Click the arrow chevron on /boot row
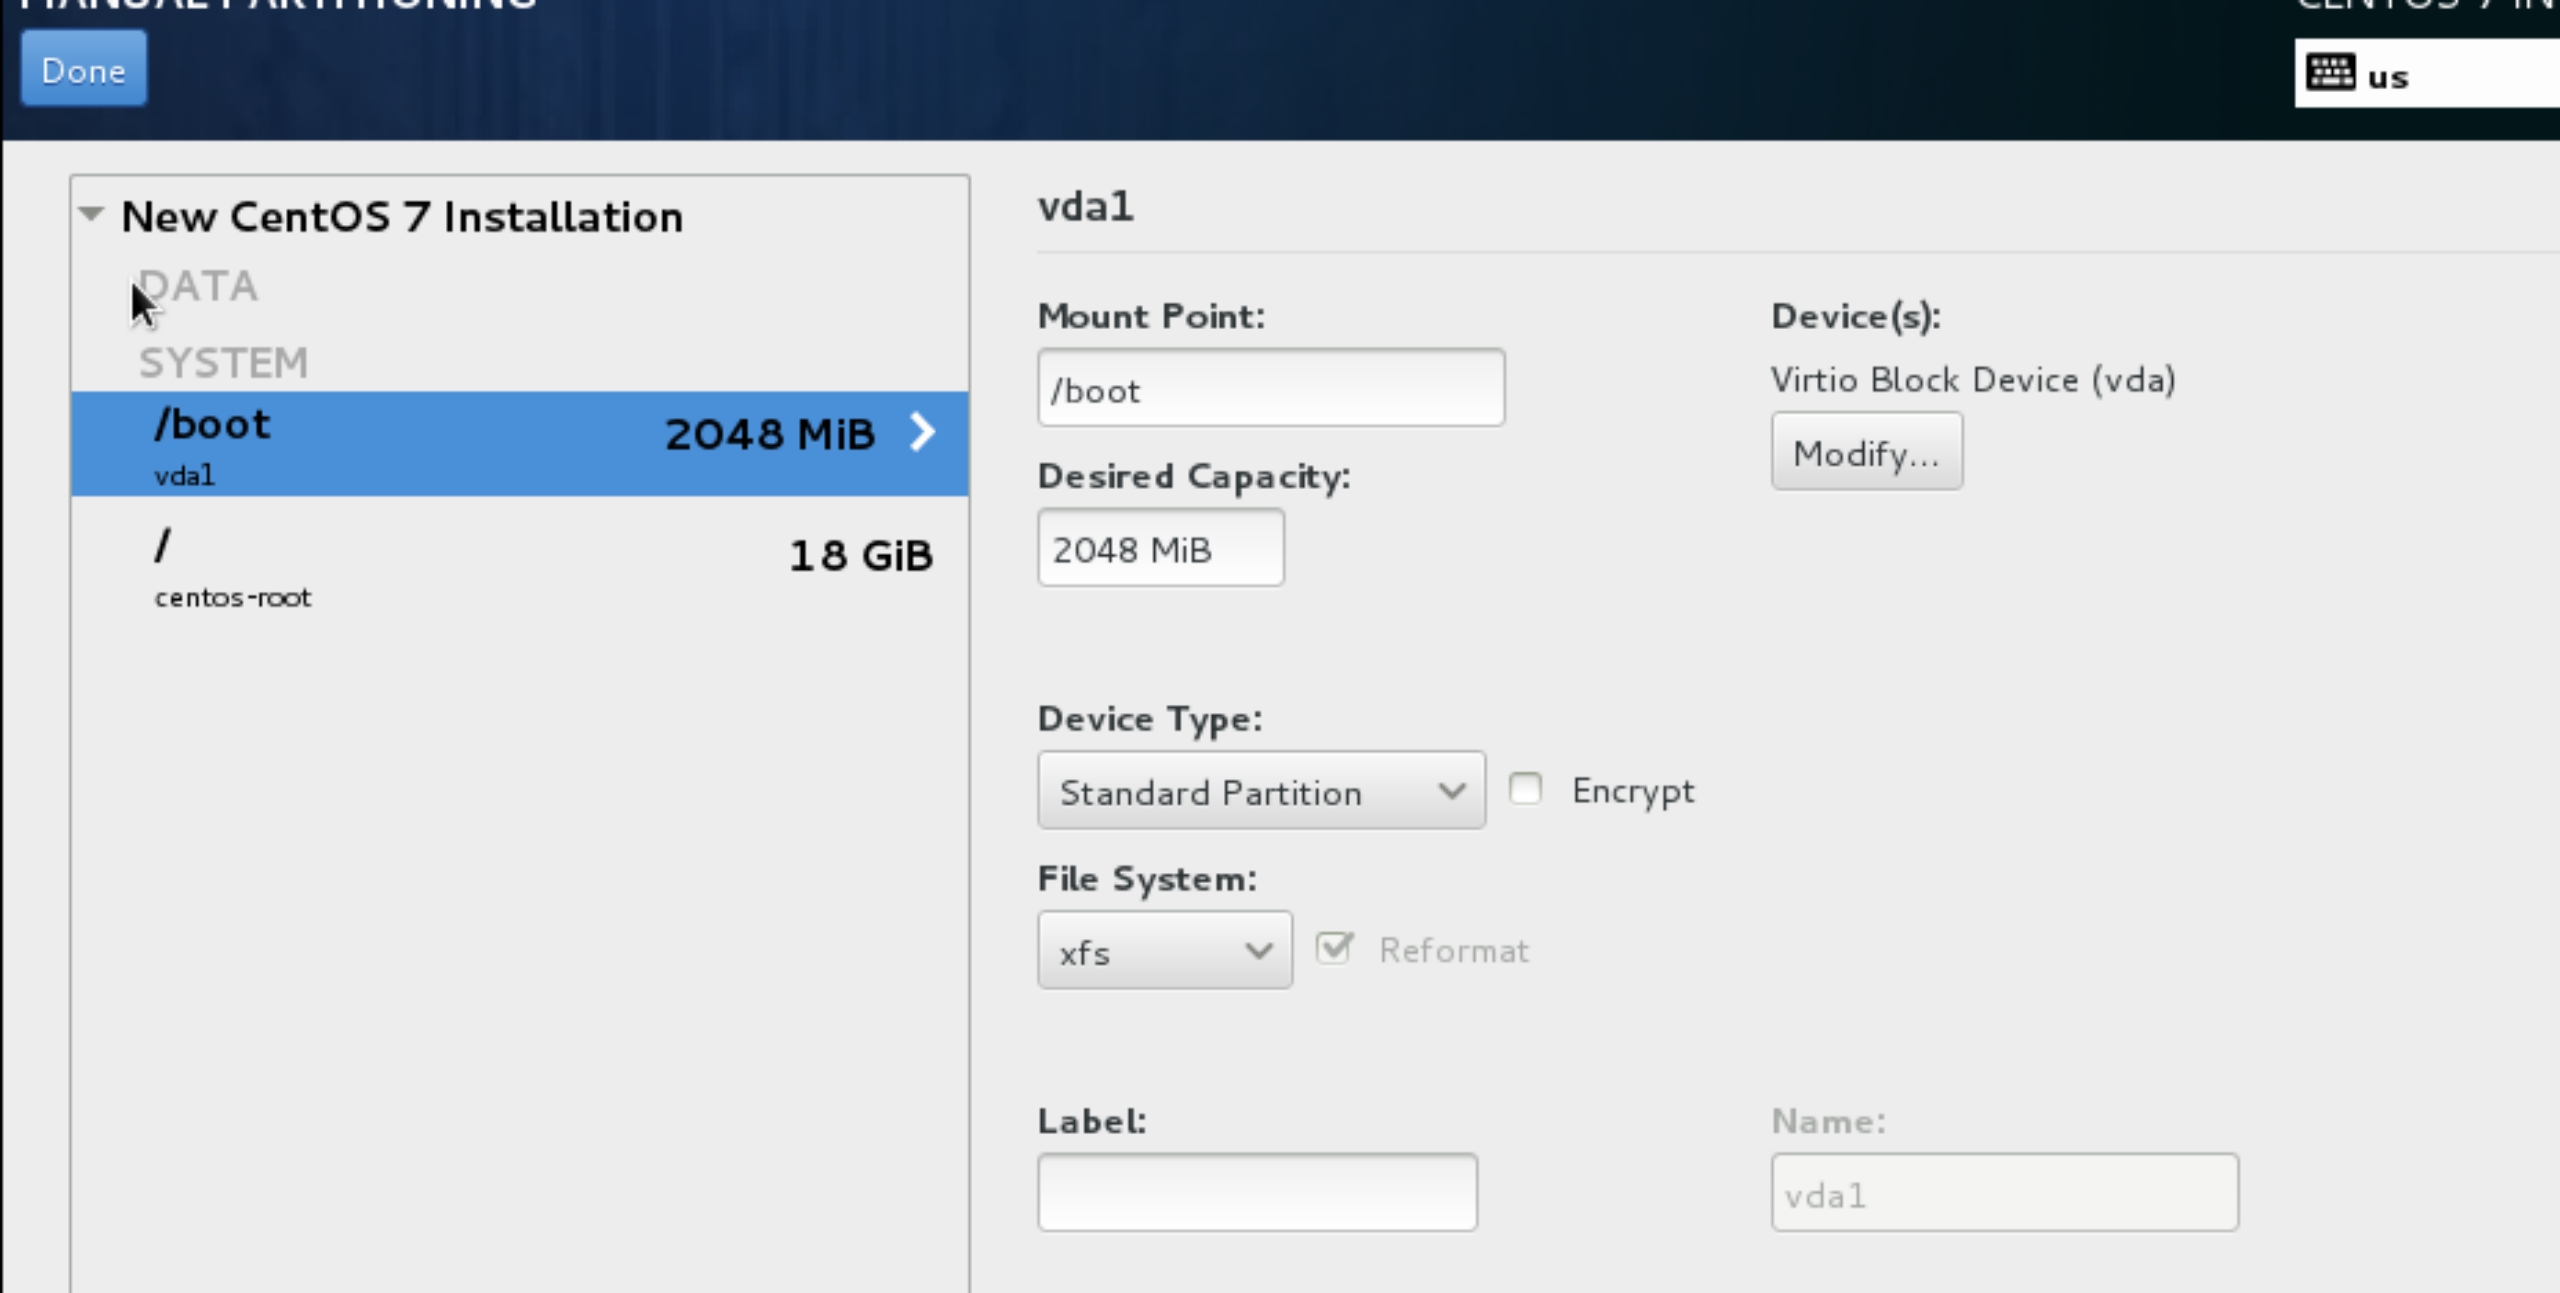The height and width of the screenshot is (1293, 2560). point(922,432)
